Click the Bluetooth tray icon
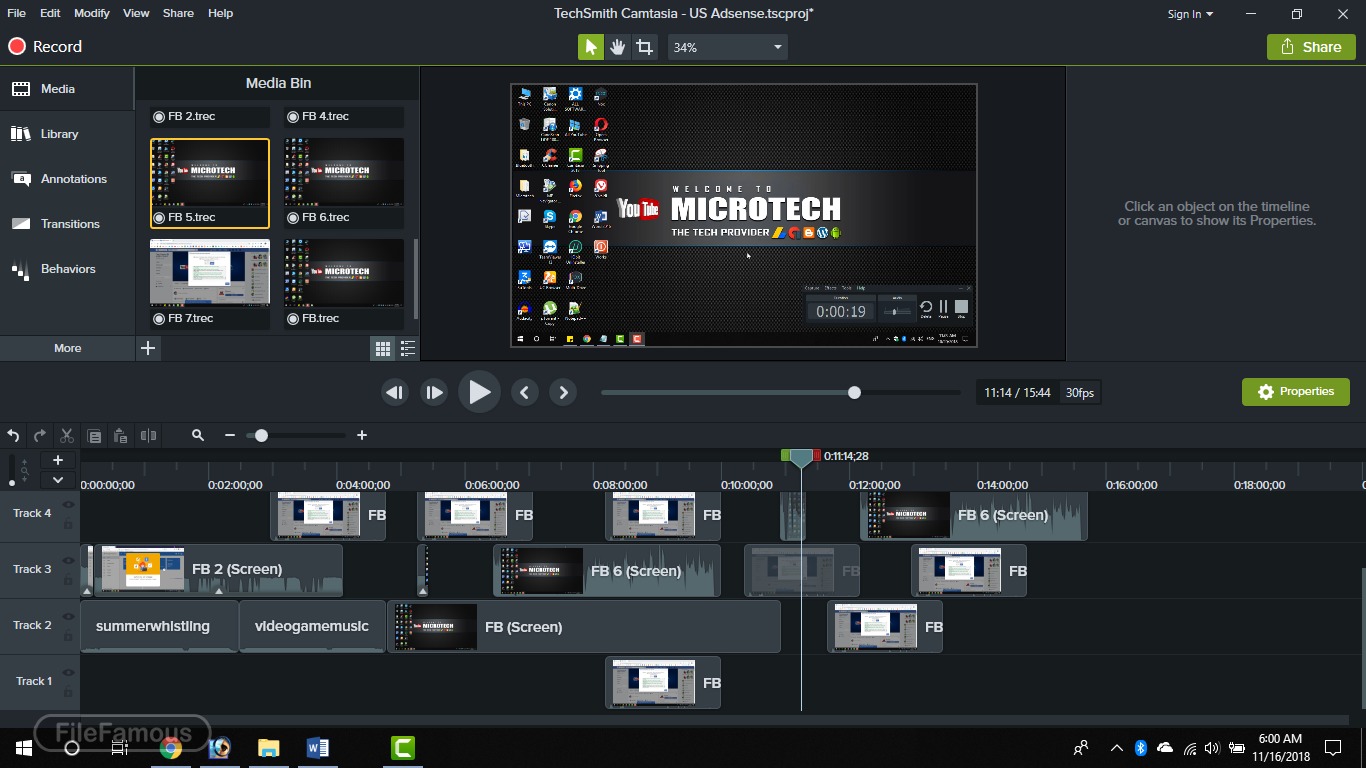Screen dimensions: 1366x768 pyautogui.click(x=1140, y=747)
